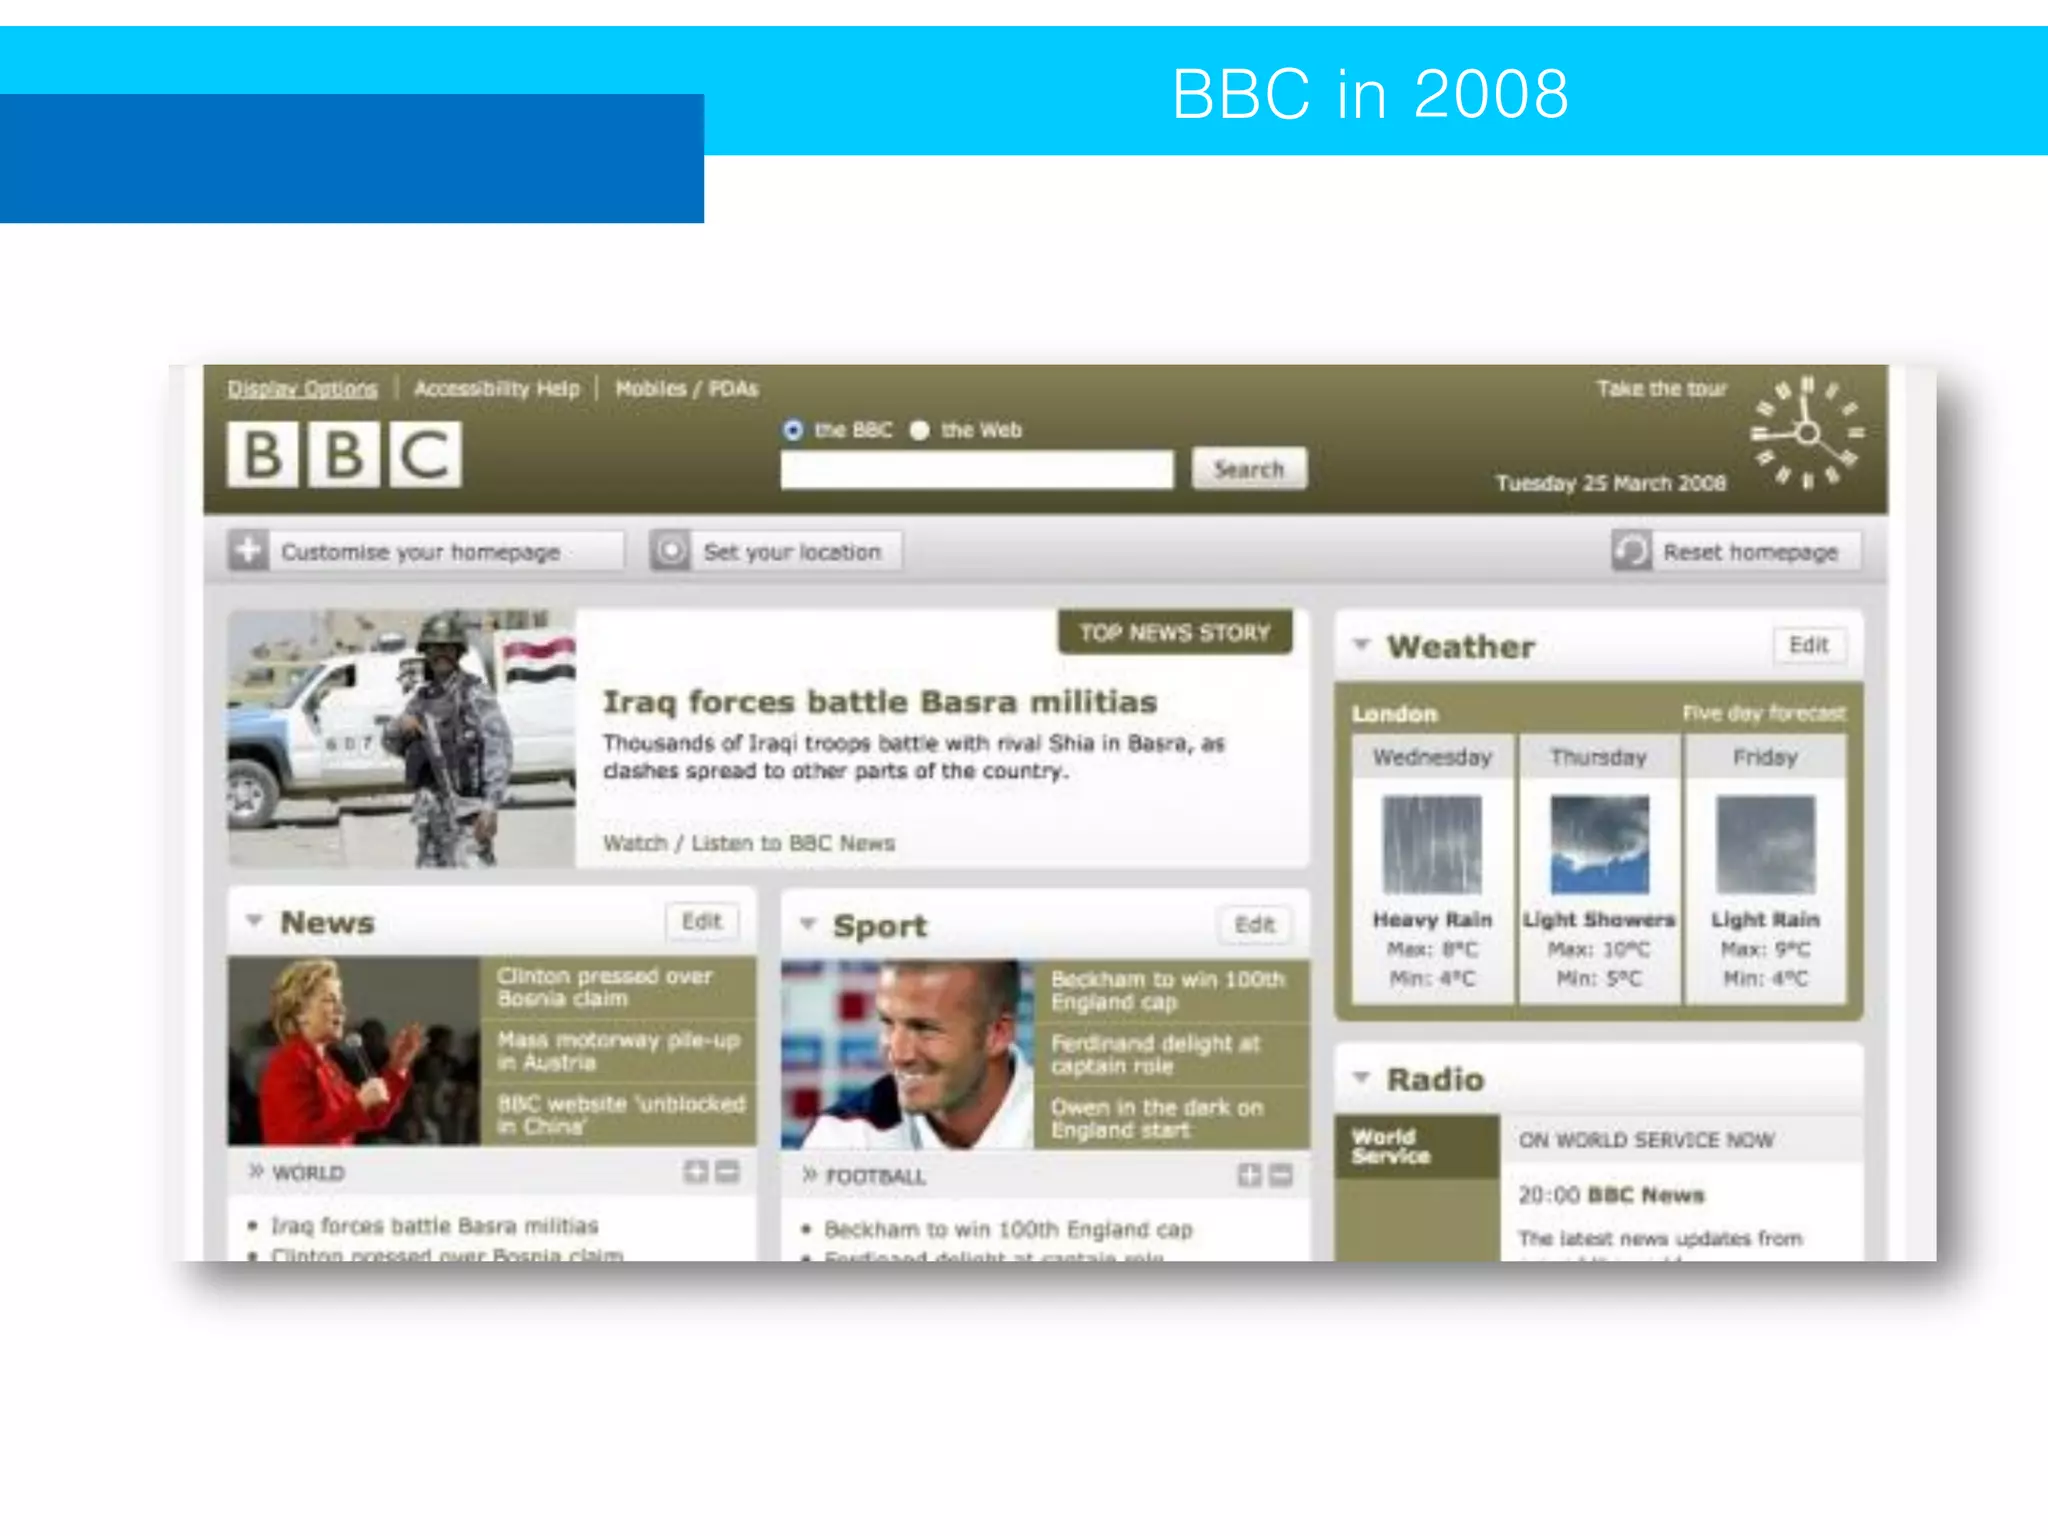Click the location target icon
The height and width of the screenshot is (1536, 2048).
[x=670, y=550]
